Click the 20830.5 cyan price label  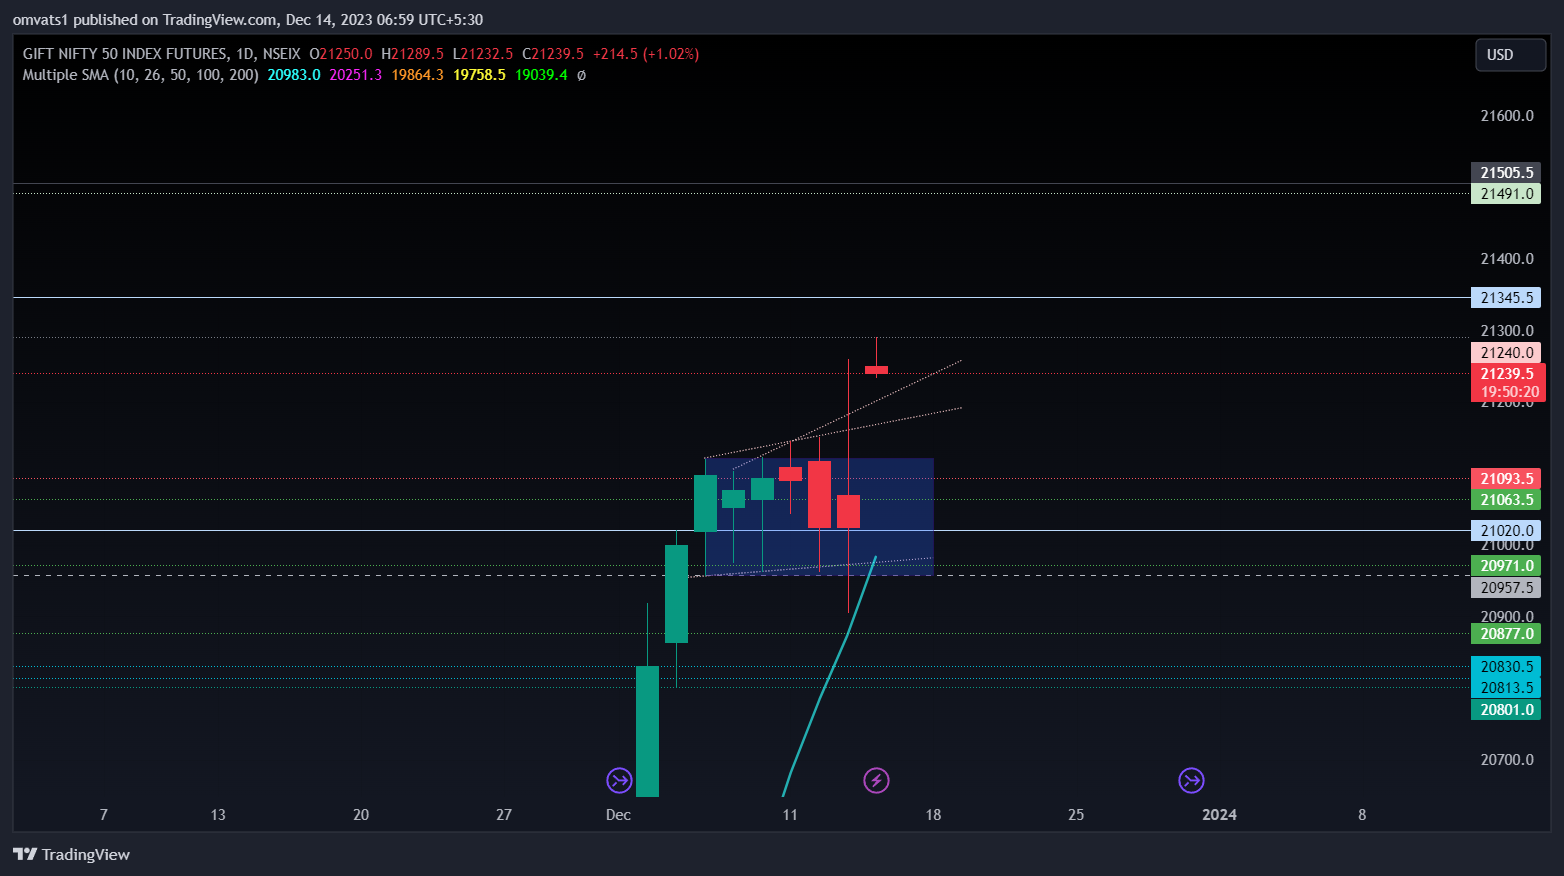click(x=1506, y=667)
